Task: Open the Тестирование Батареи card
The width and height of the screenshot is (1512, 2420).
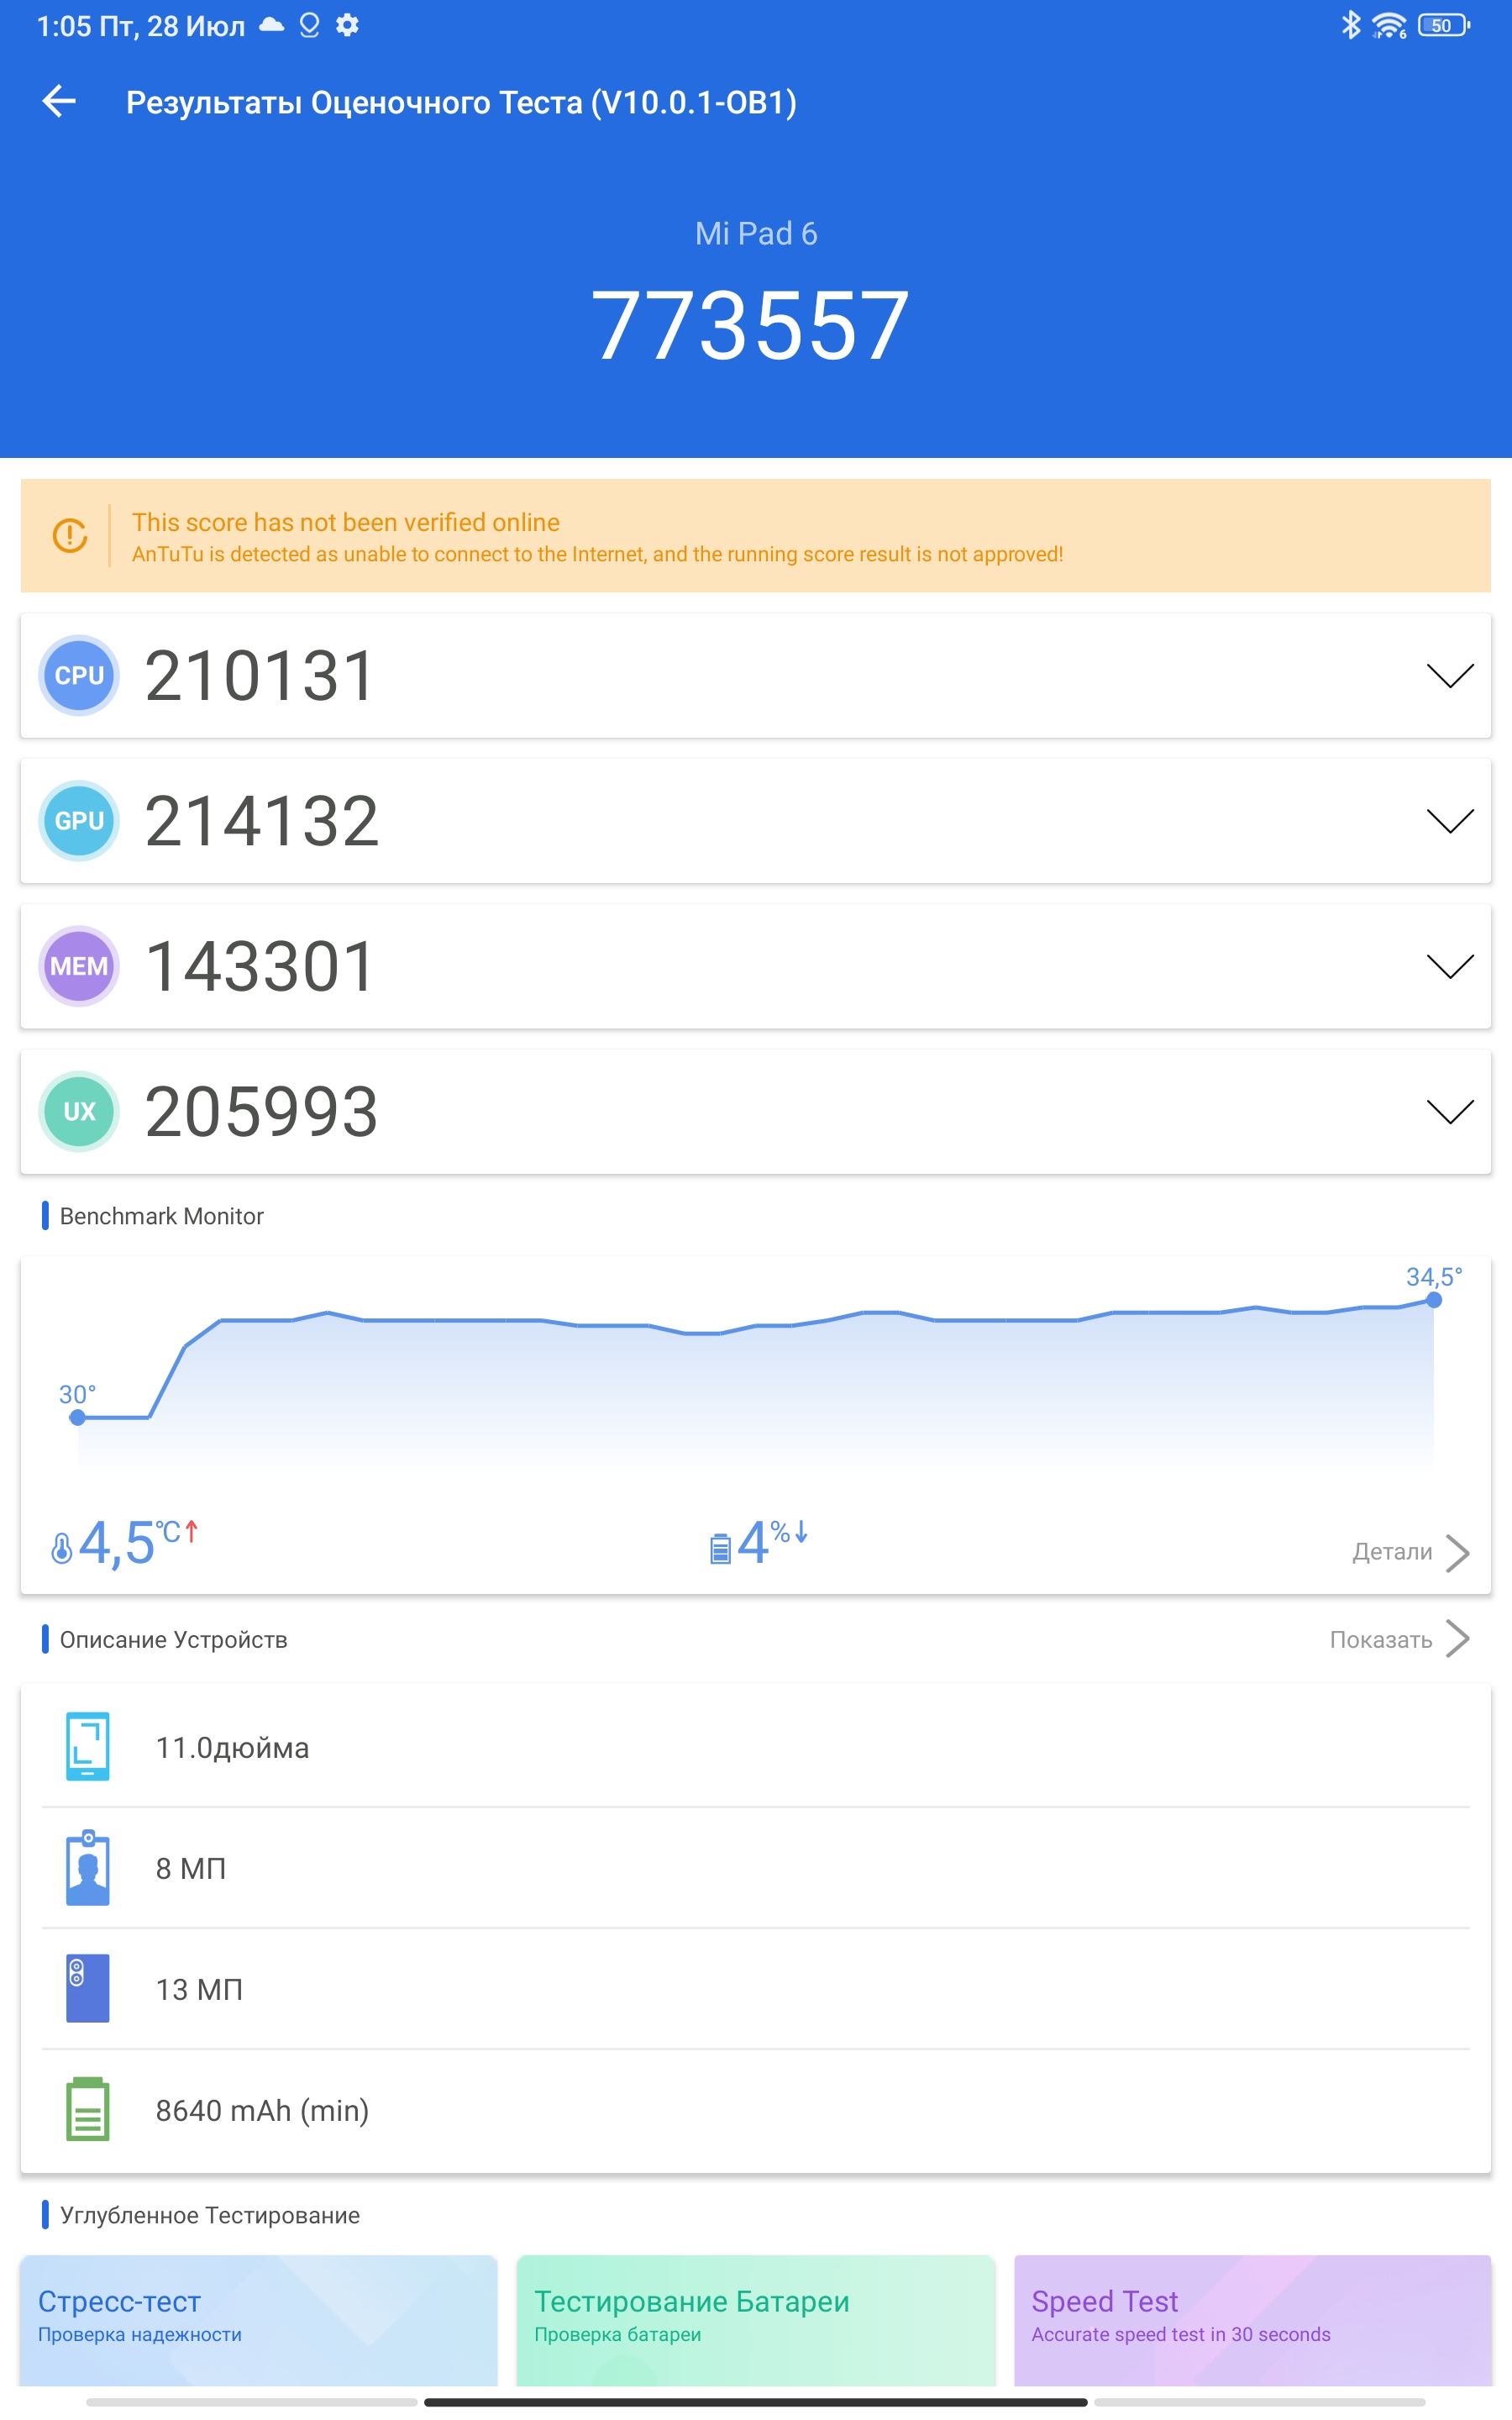Action: click(756, 2320)
